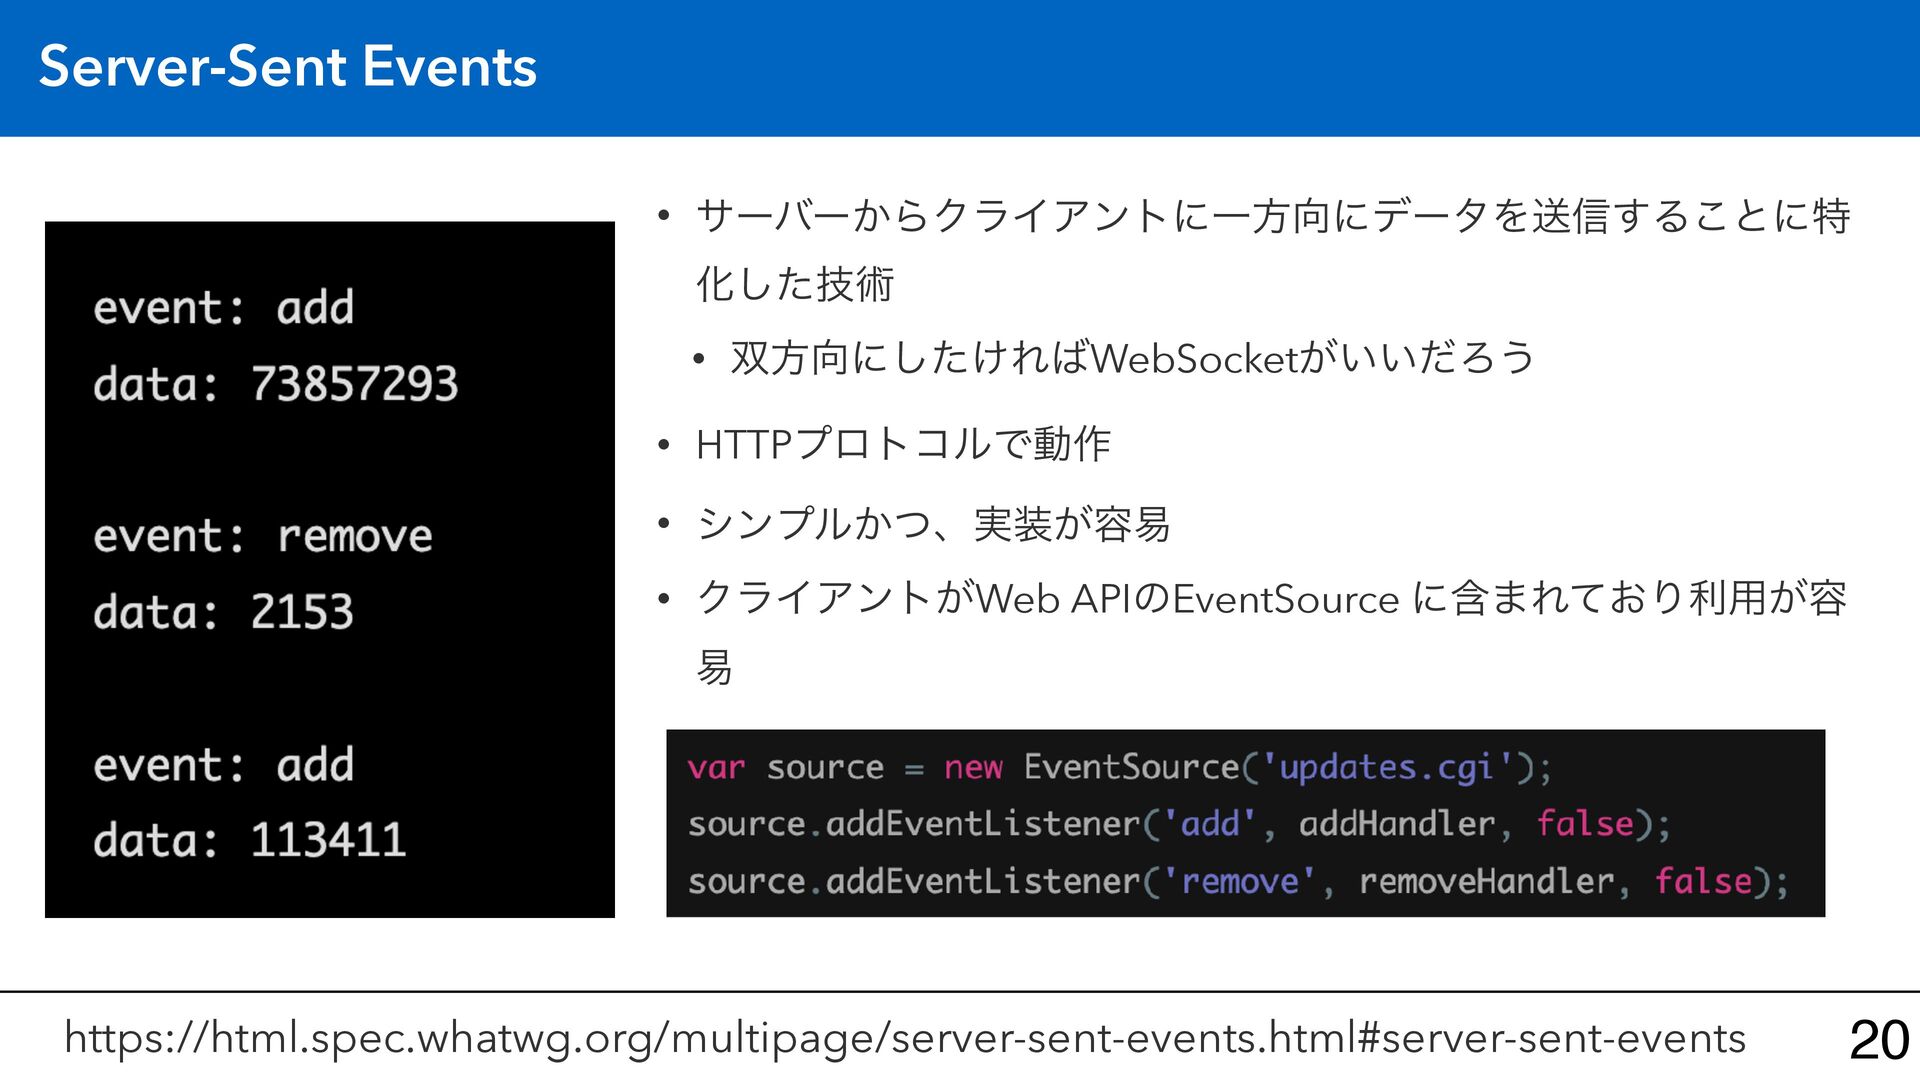Click the last 'event: add' line

point(224,765)
